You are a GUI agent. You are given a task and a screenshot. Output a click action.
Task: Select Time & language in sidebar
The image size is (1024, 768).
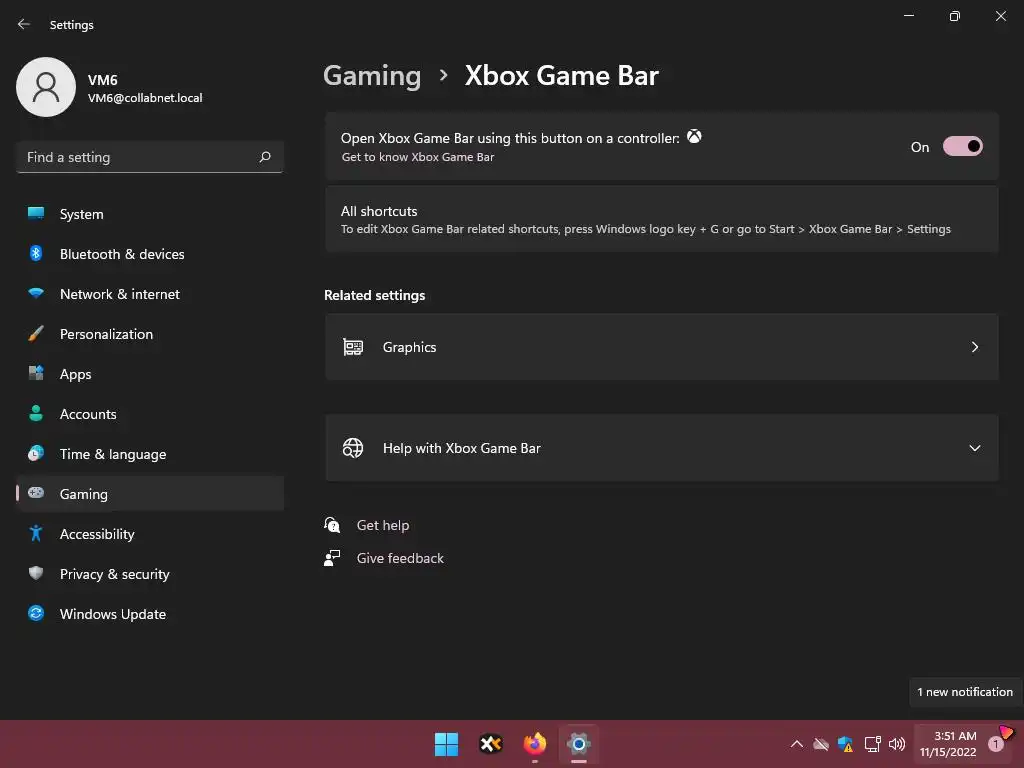point(150,454)
